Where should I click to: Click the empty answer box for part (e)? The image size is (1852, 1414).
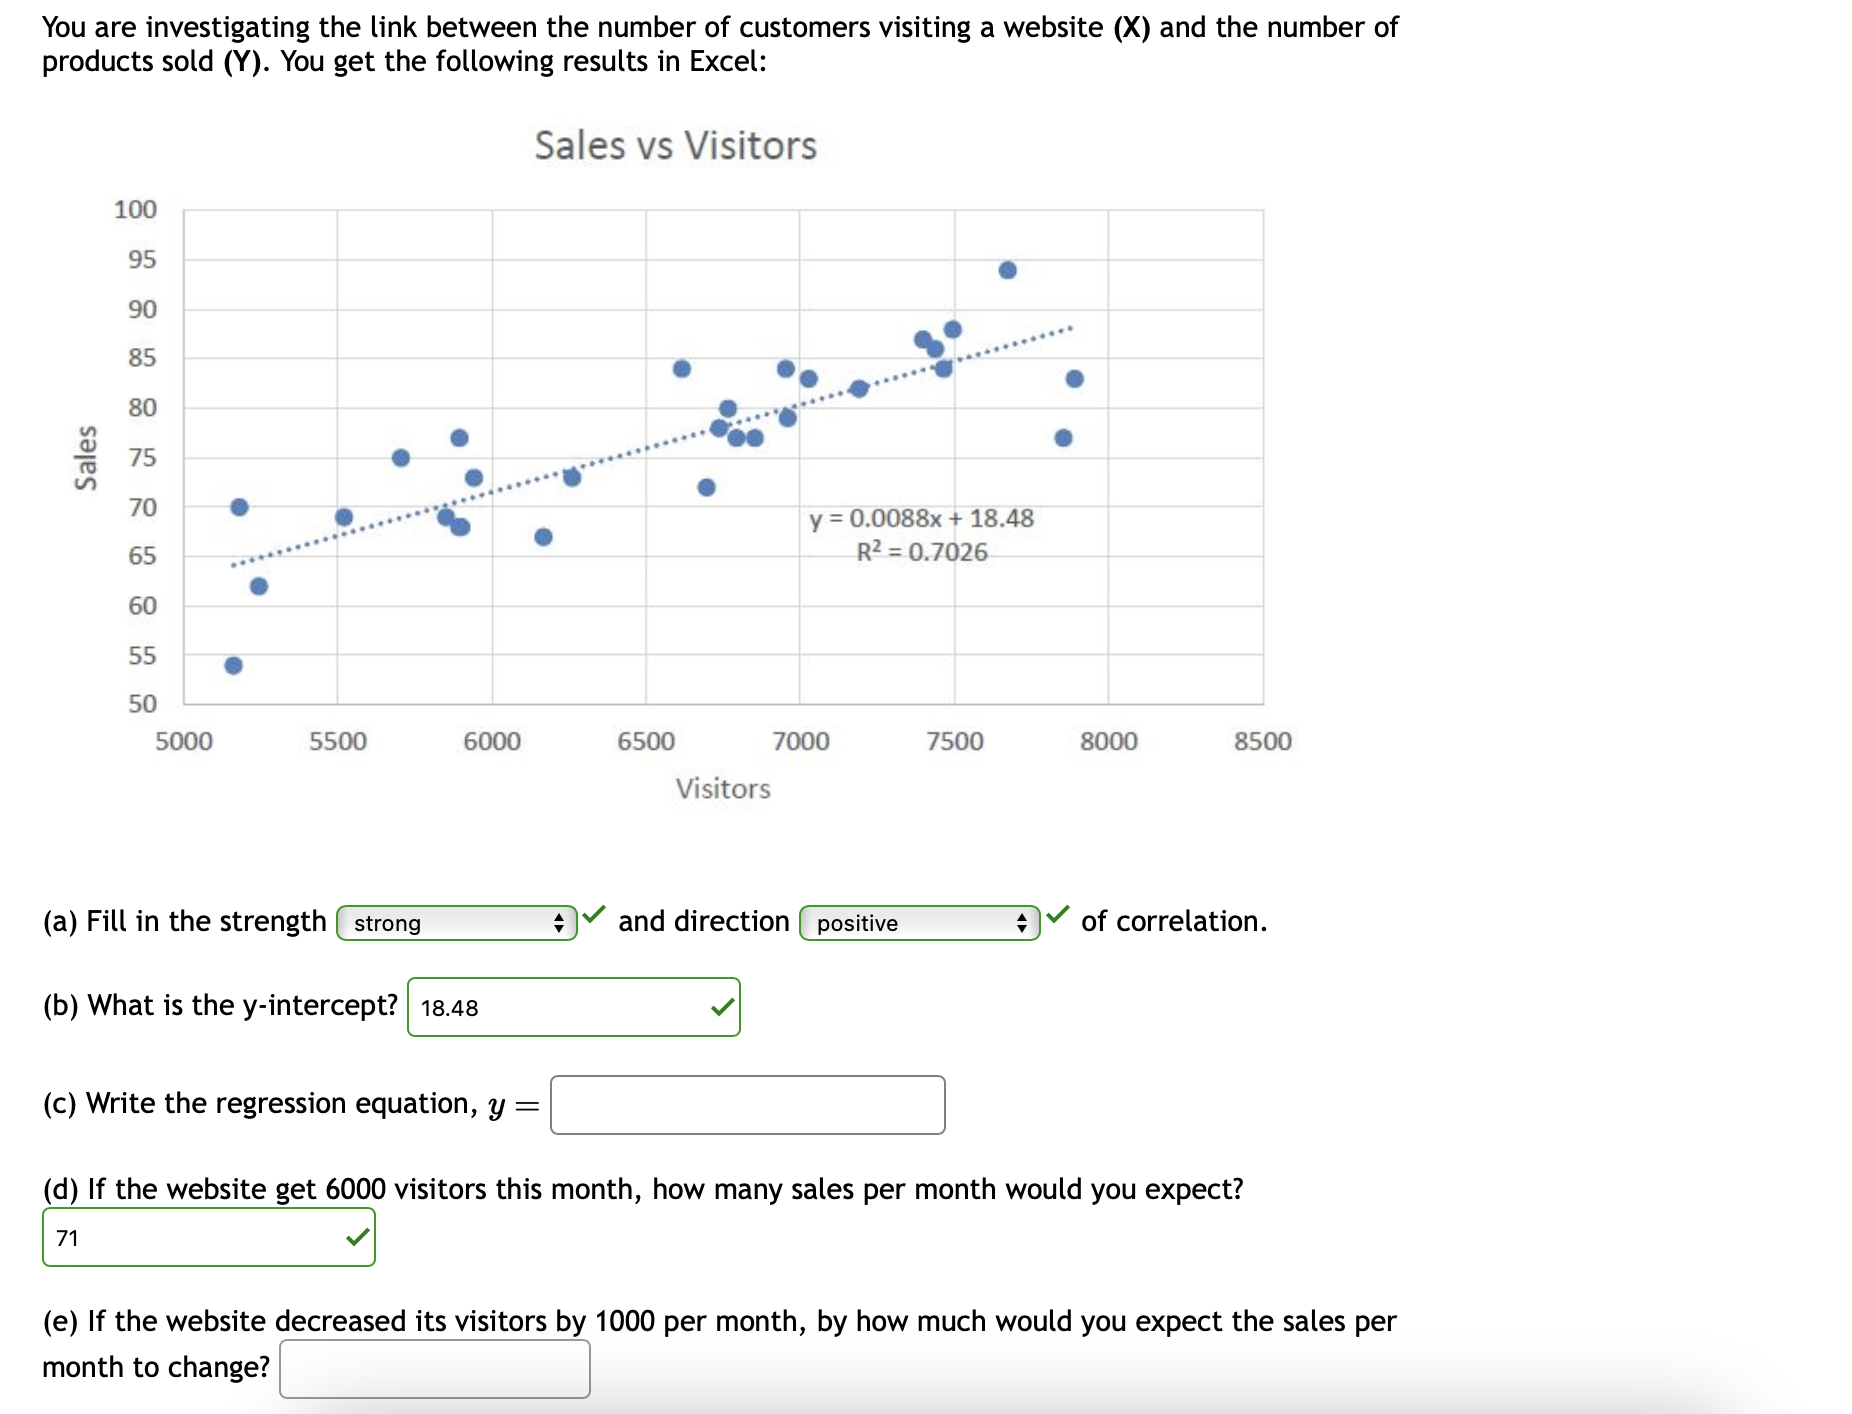[x=435, y=1368]
